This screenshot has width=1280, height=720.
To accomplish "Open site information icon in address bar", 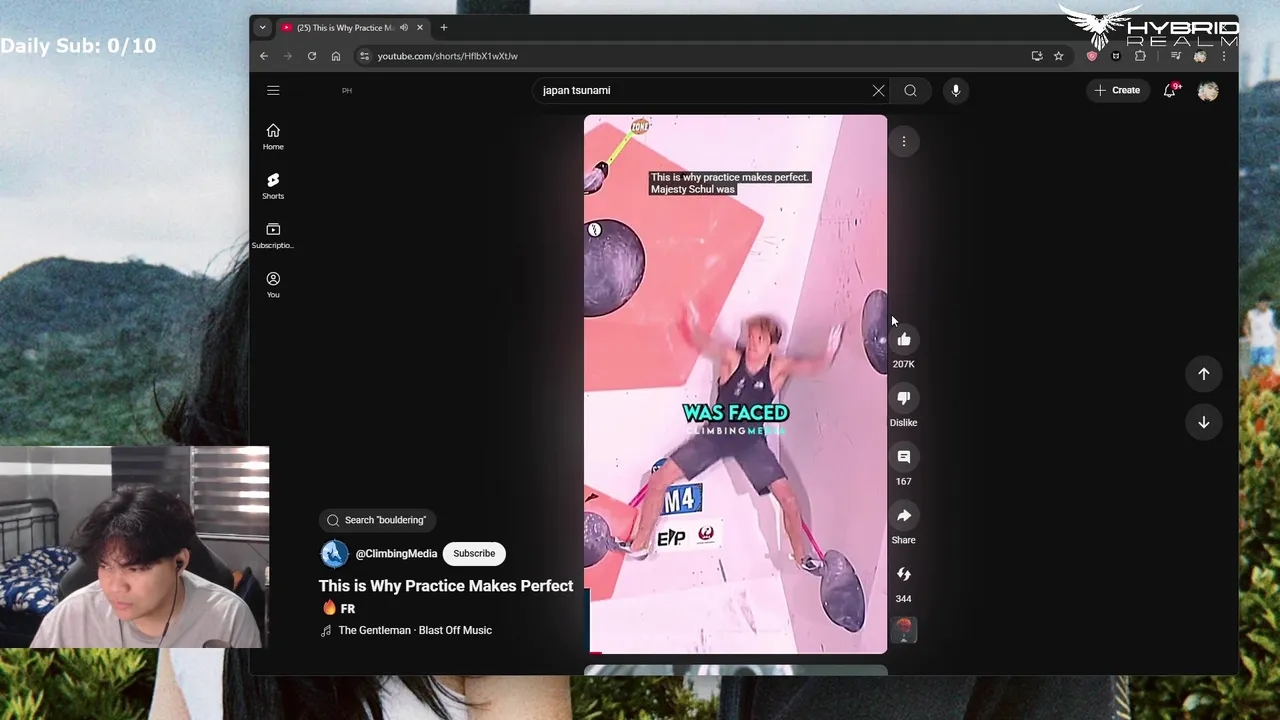I will click(365, 56).
